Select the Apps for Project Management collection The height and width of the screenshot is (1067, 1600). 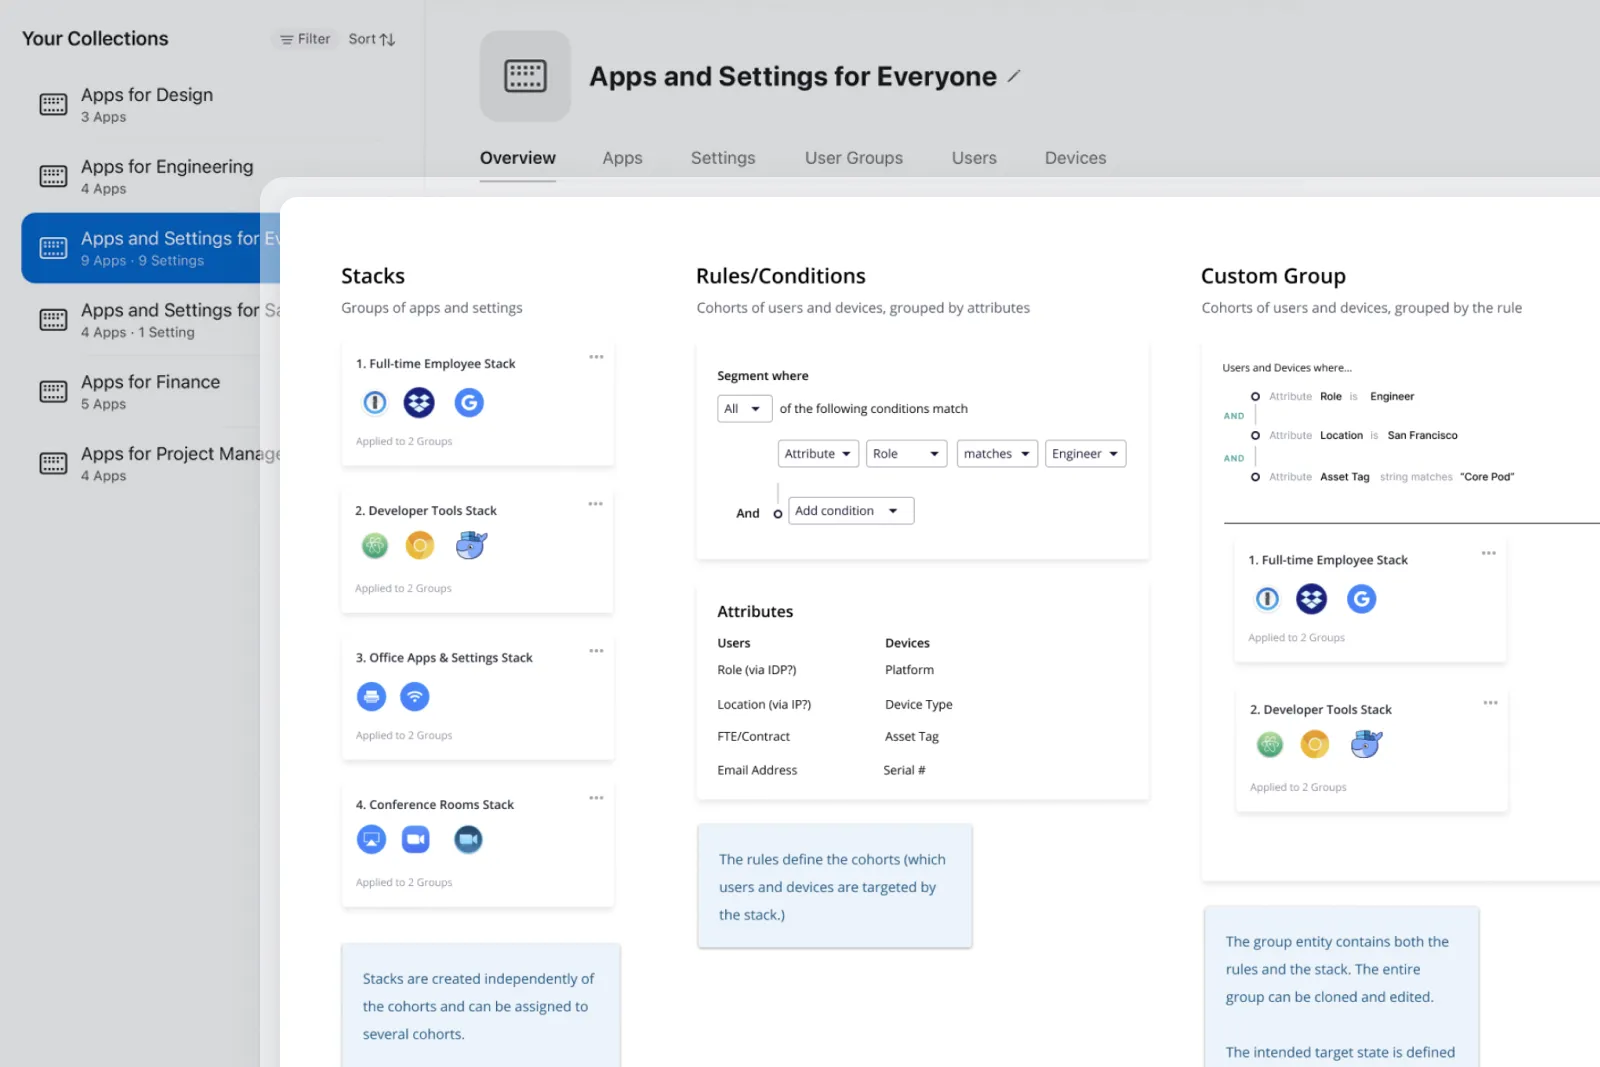[150, 463]
